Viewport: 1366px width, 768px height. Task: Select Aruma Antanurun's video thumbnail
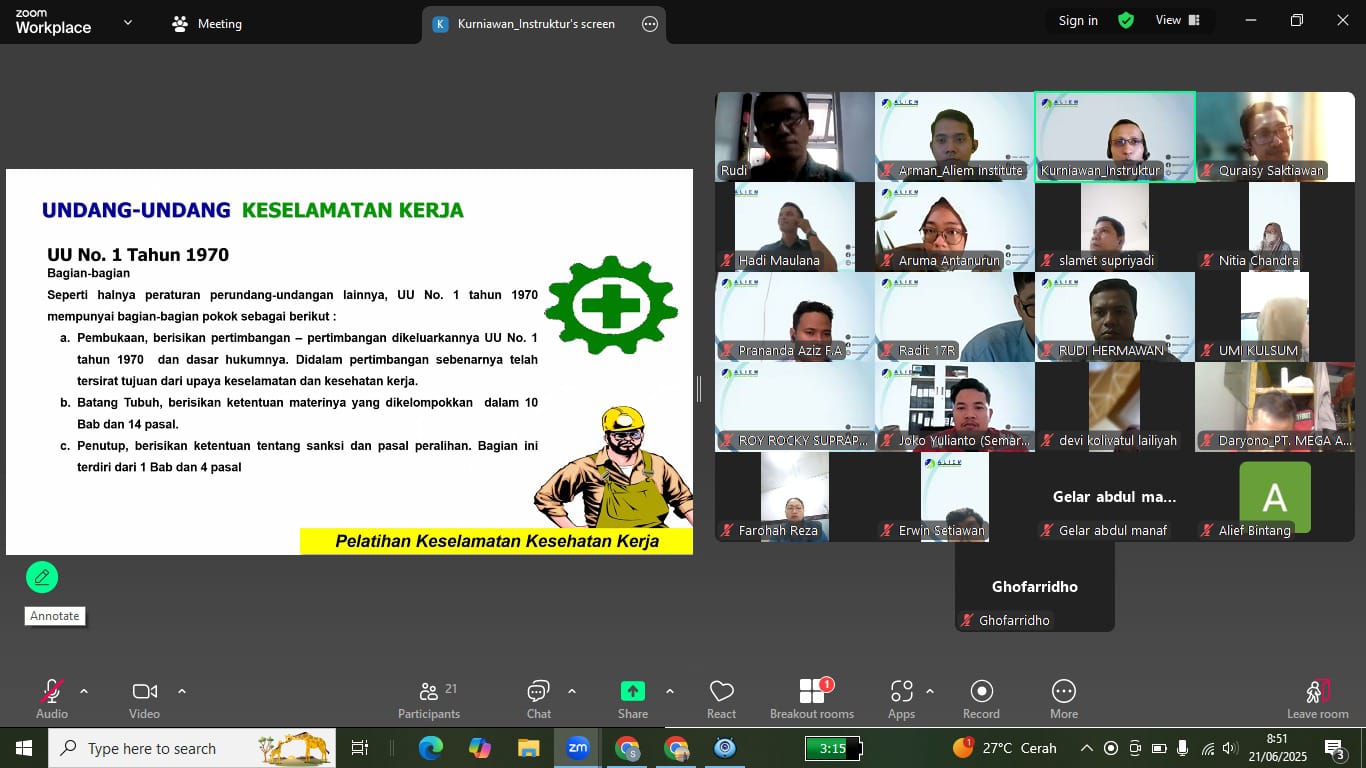pyautogui.click(x=954, y=227)
